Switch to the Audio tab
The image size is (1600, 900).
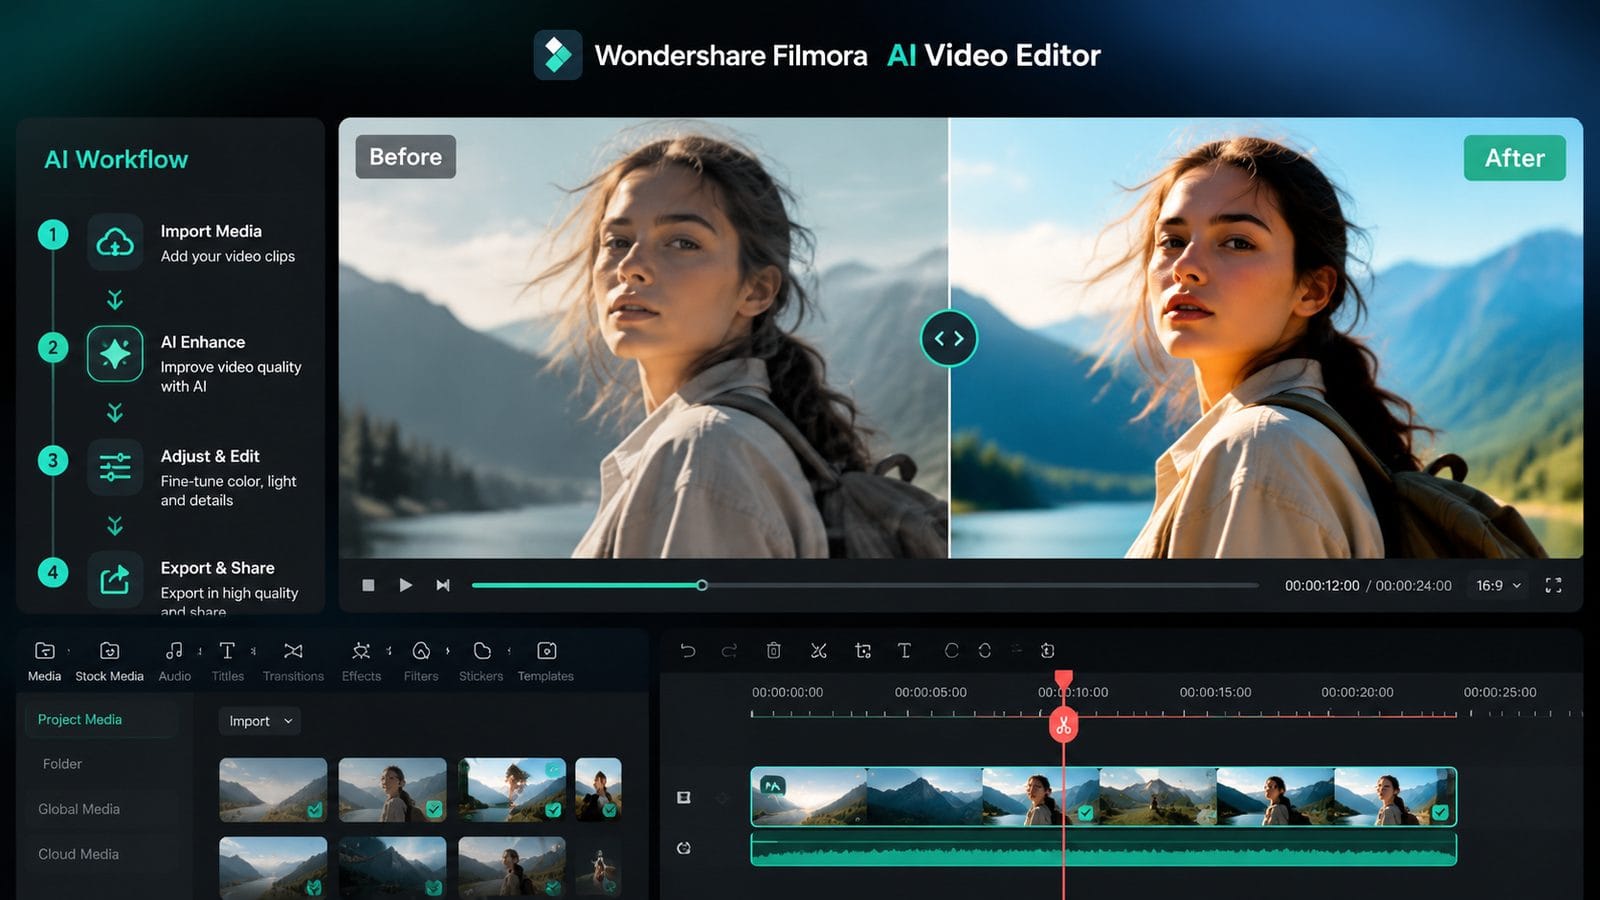[x=174, y=662]
